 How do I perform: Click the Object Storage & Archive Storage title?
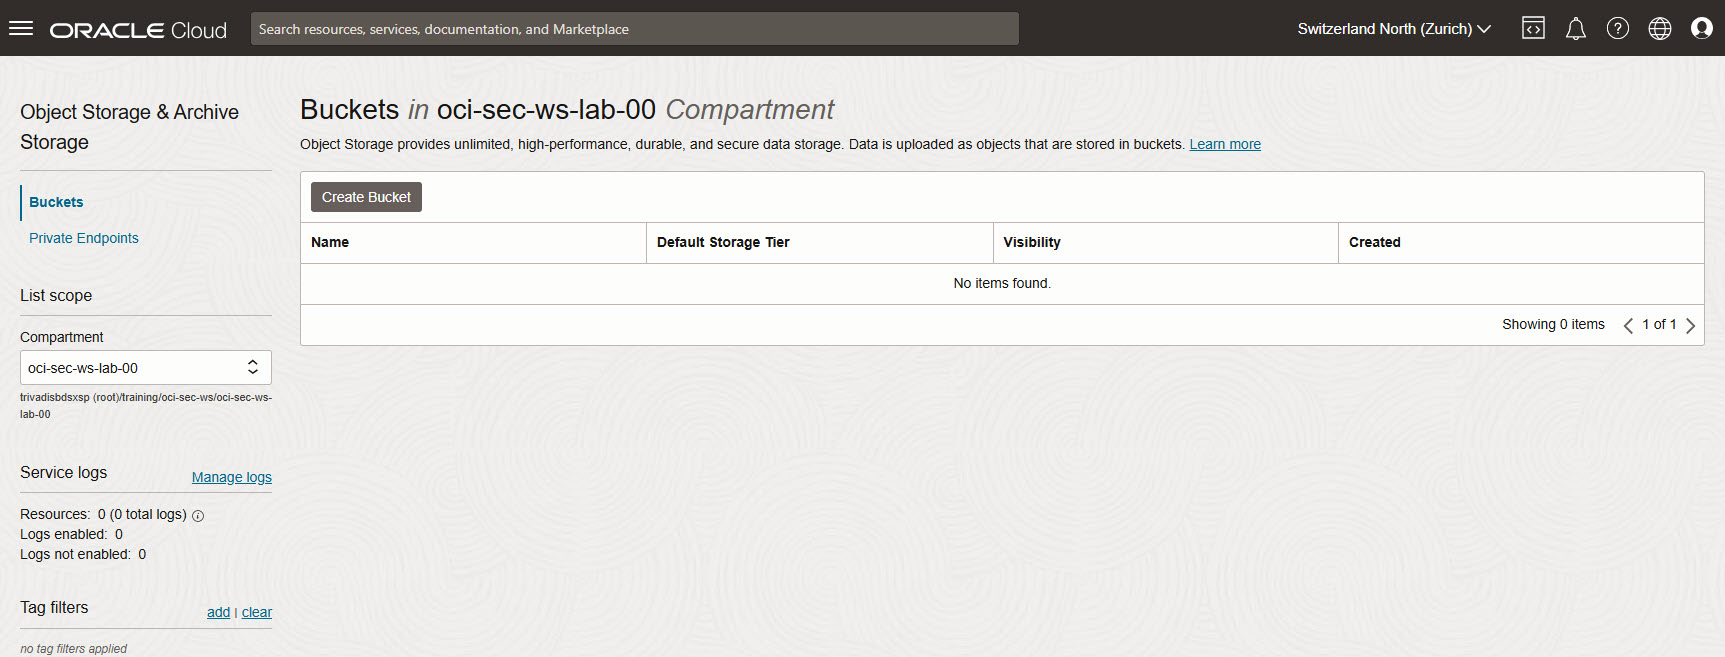[x=130, y=127]
